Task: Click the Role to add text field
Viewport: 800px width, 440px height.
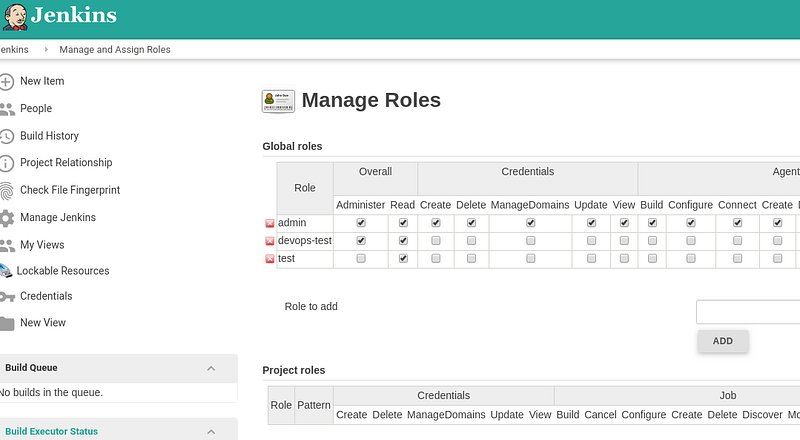Action: (748, 312)
